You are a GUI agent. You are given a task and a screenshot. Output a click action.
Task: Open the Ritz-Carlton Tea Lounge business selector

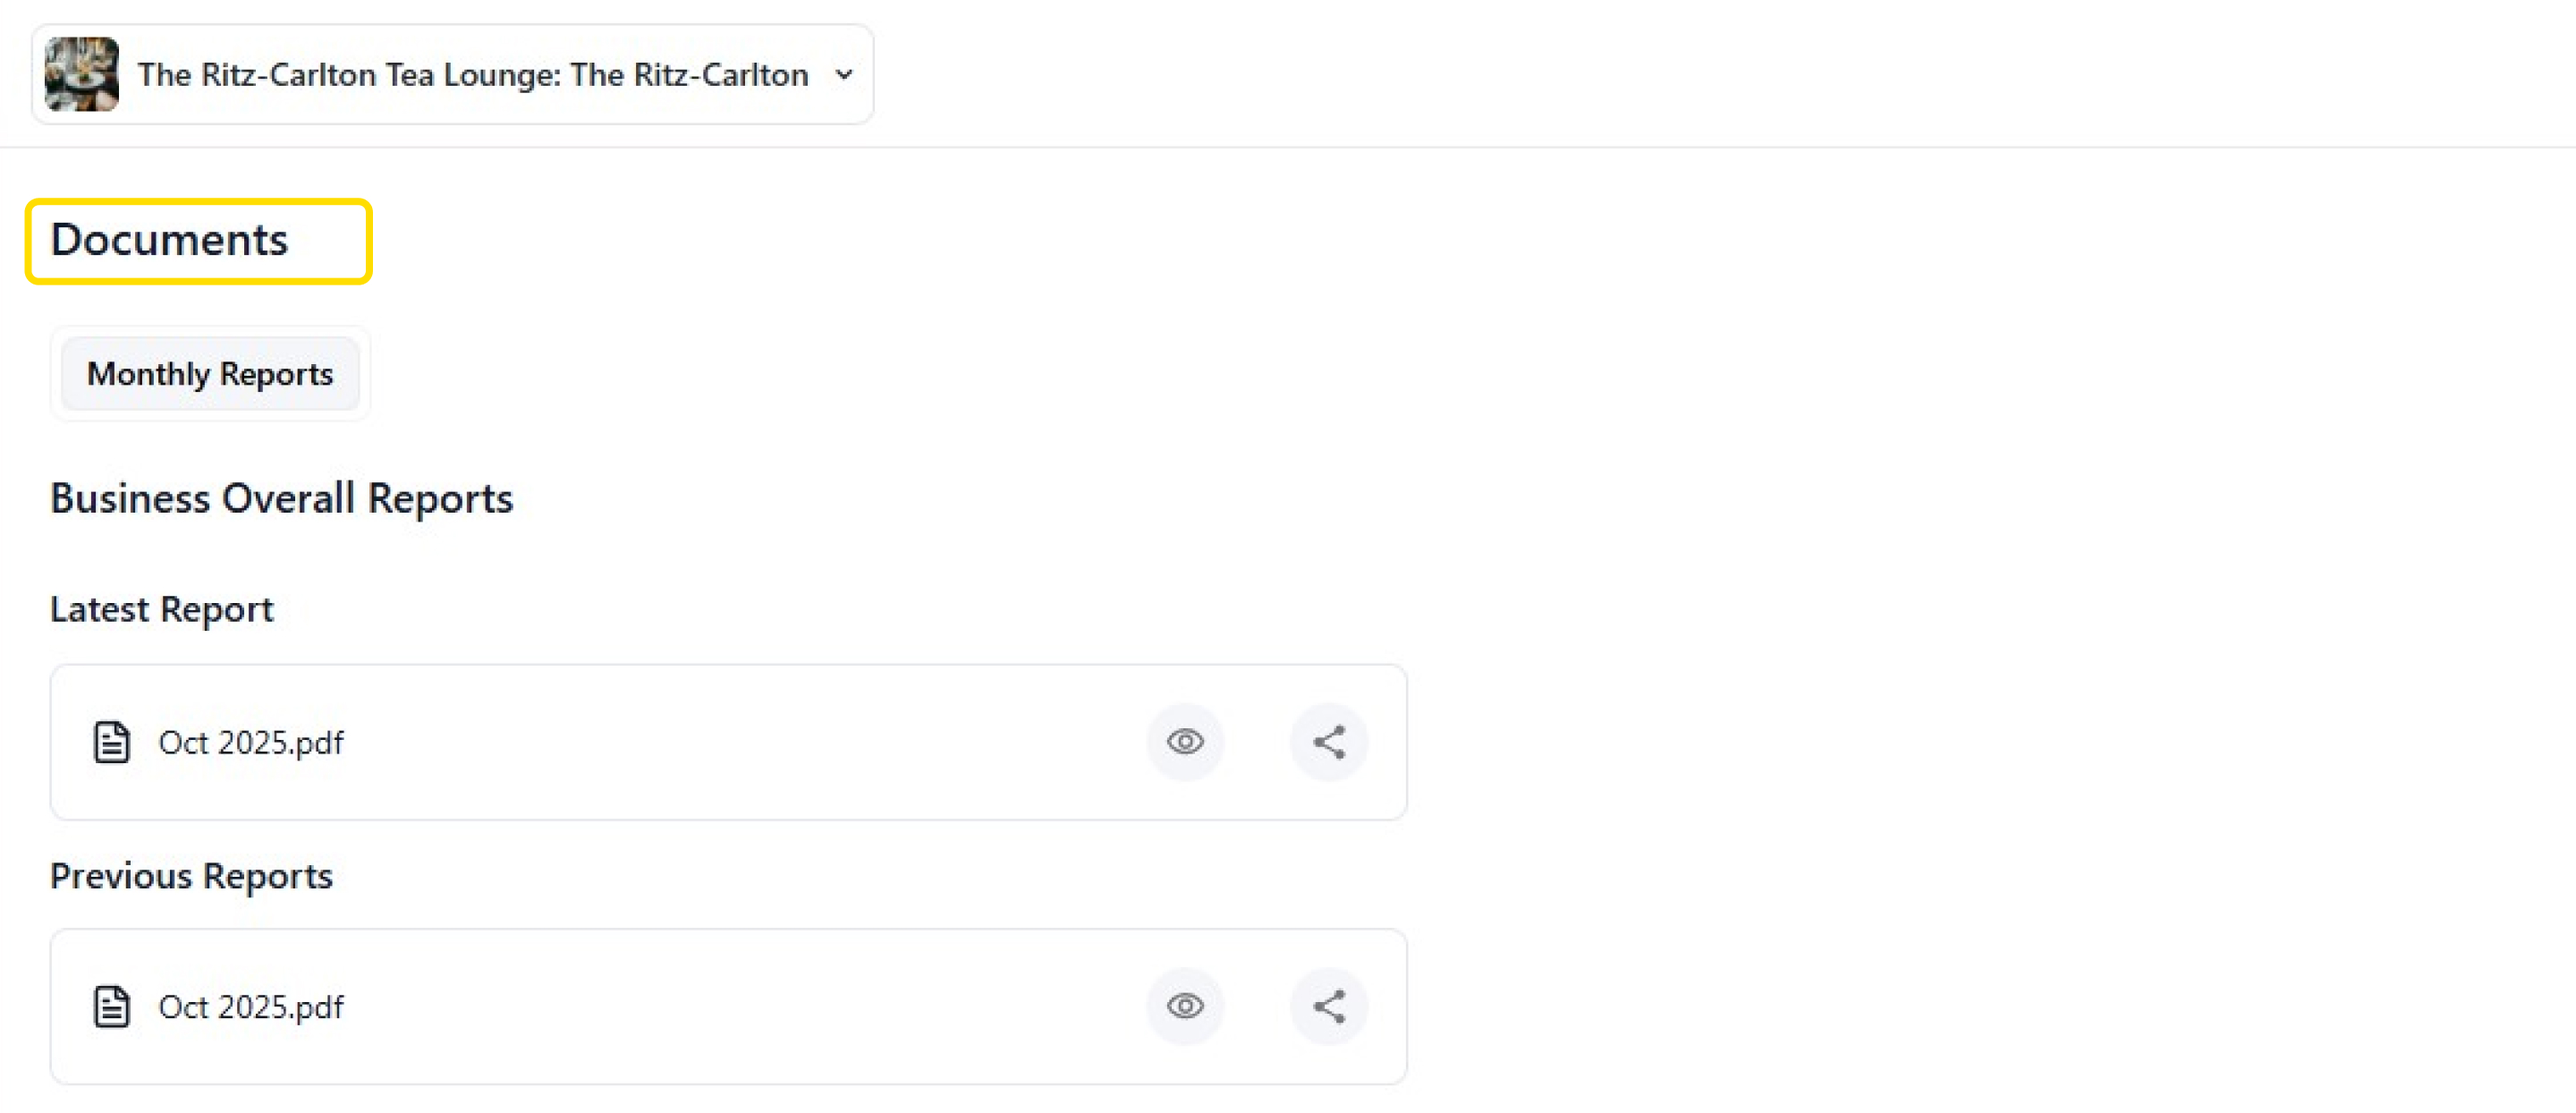pos(472,74)
